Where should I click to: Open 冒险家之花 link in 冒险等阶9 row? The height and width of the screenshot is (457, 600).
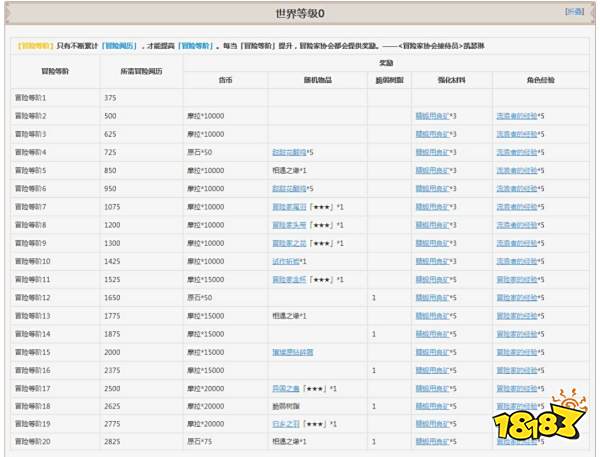(x=291, y=242)
